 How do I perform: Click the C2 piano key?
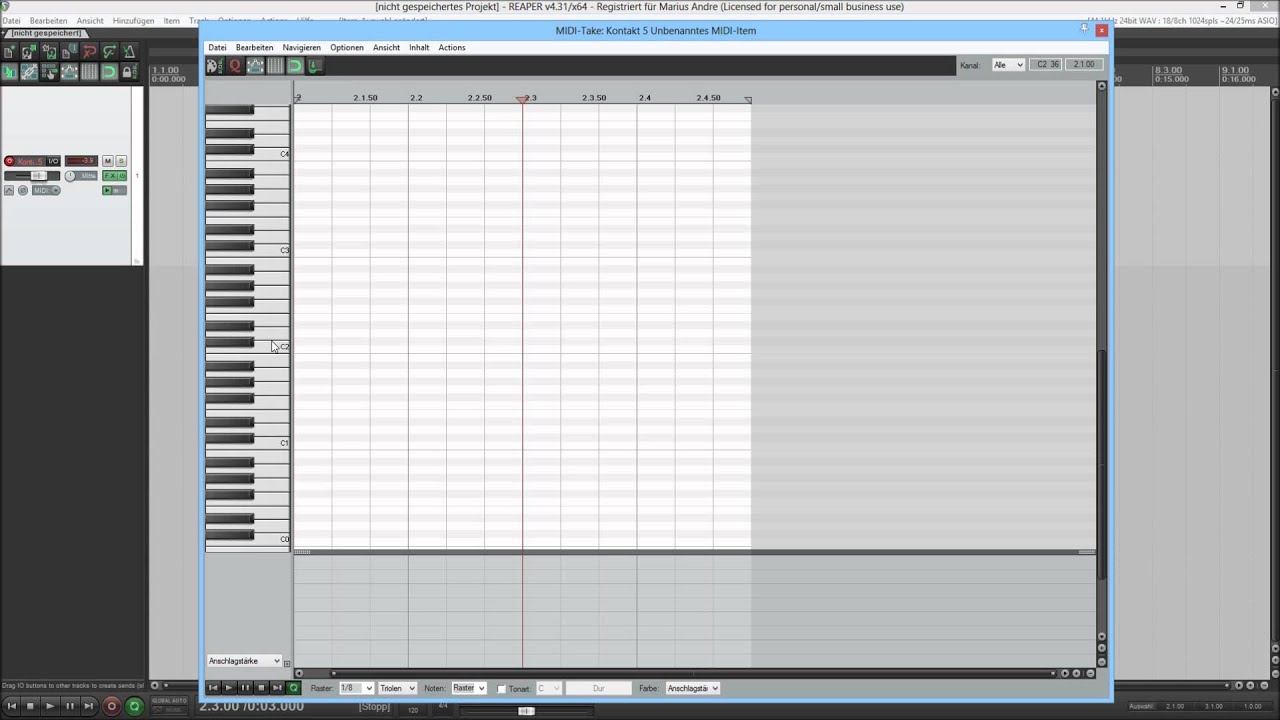coord(248,347)
